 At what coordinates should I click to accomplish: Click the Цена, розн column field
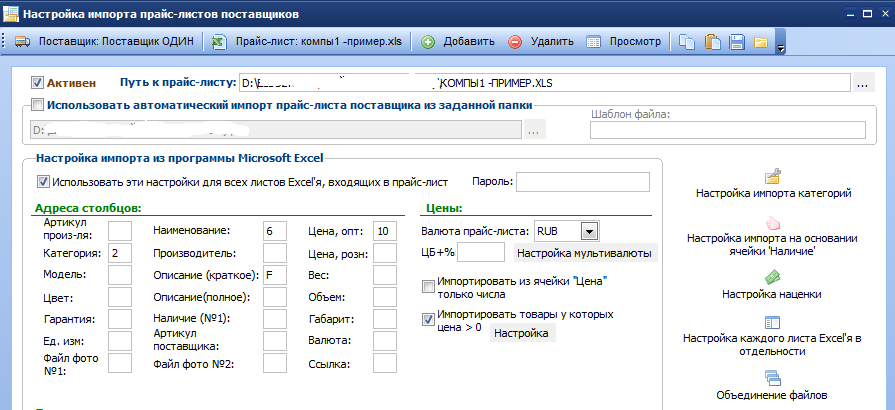385,253
